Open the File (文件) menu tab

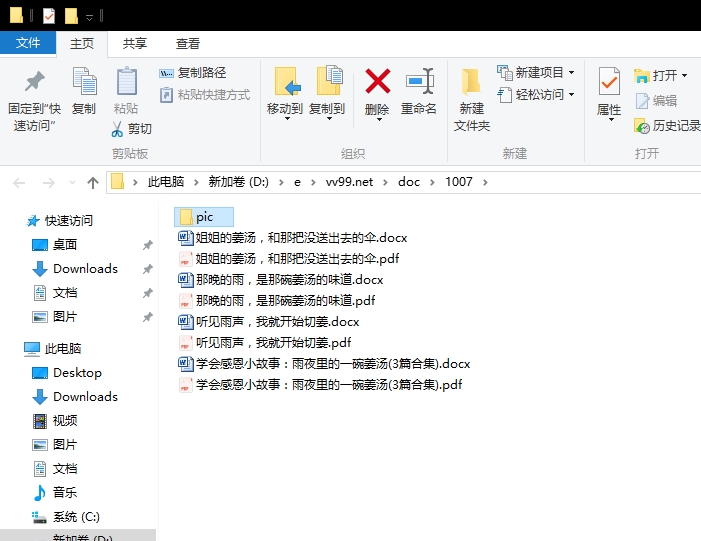click(28, 43)
